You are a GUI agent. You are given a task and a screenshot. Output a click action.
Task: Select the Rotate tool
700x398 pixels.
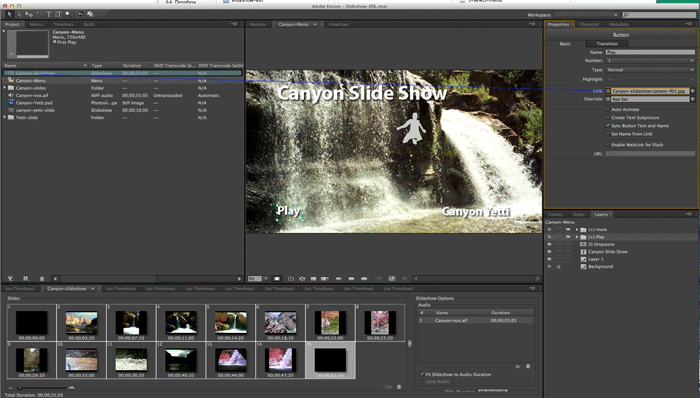(39, 14)
